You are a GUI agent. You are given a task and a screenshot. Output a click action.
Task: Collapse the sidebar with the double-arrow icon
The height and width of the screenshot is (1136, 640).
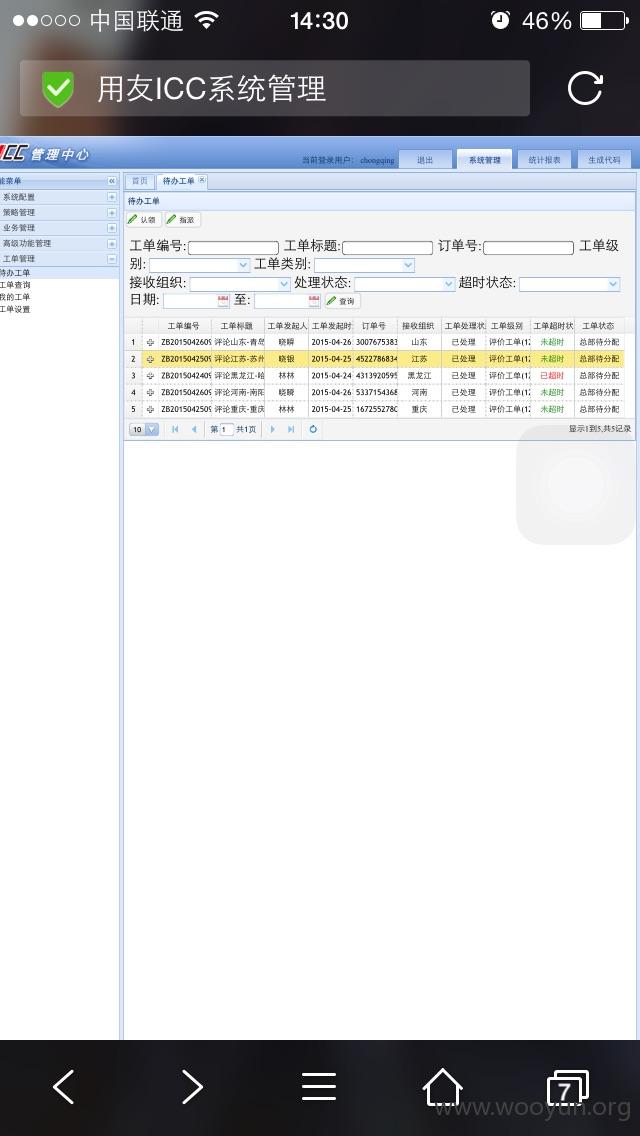click(112, 181)
